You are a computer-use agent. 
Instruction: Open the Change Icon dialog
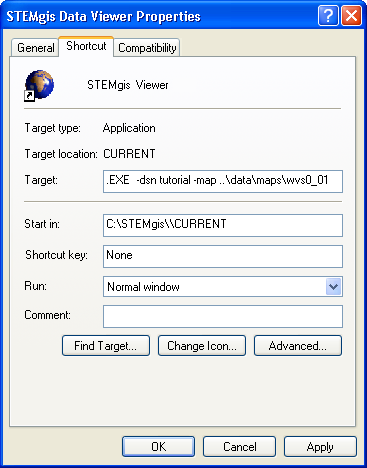click(x=202, y=346)
